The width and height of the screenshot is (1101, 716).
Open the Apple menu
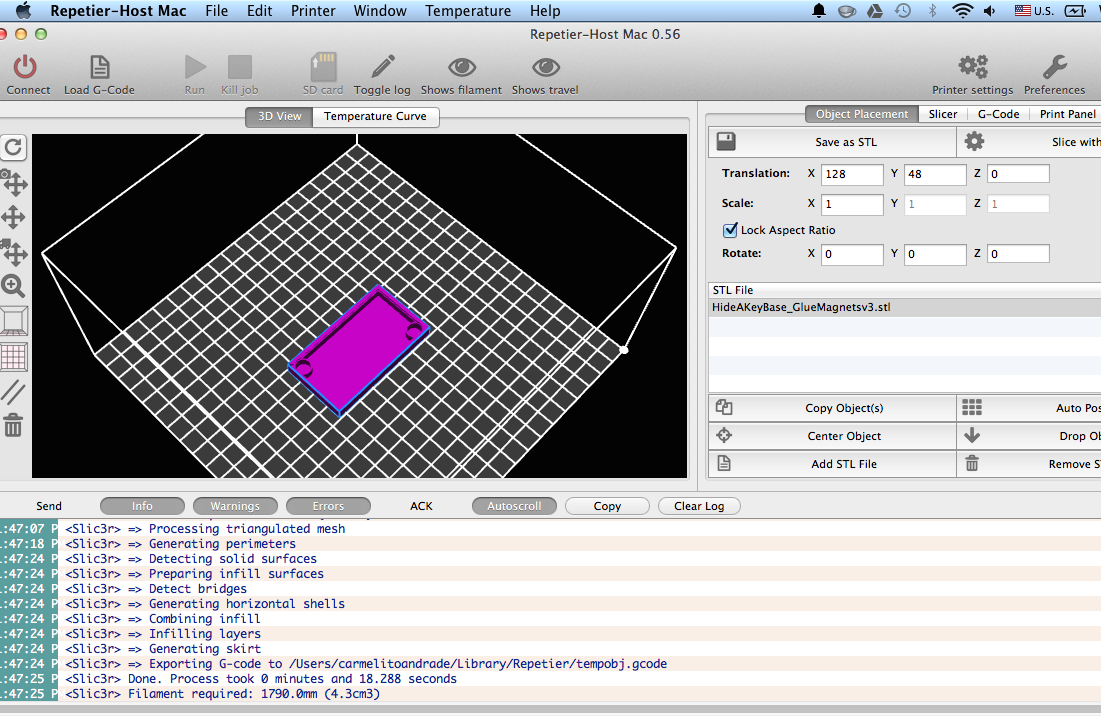click(x=23, y=10)
